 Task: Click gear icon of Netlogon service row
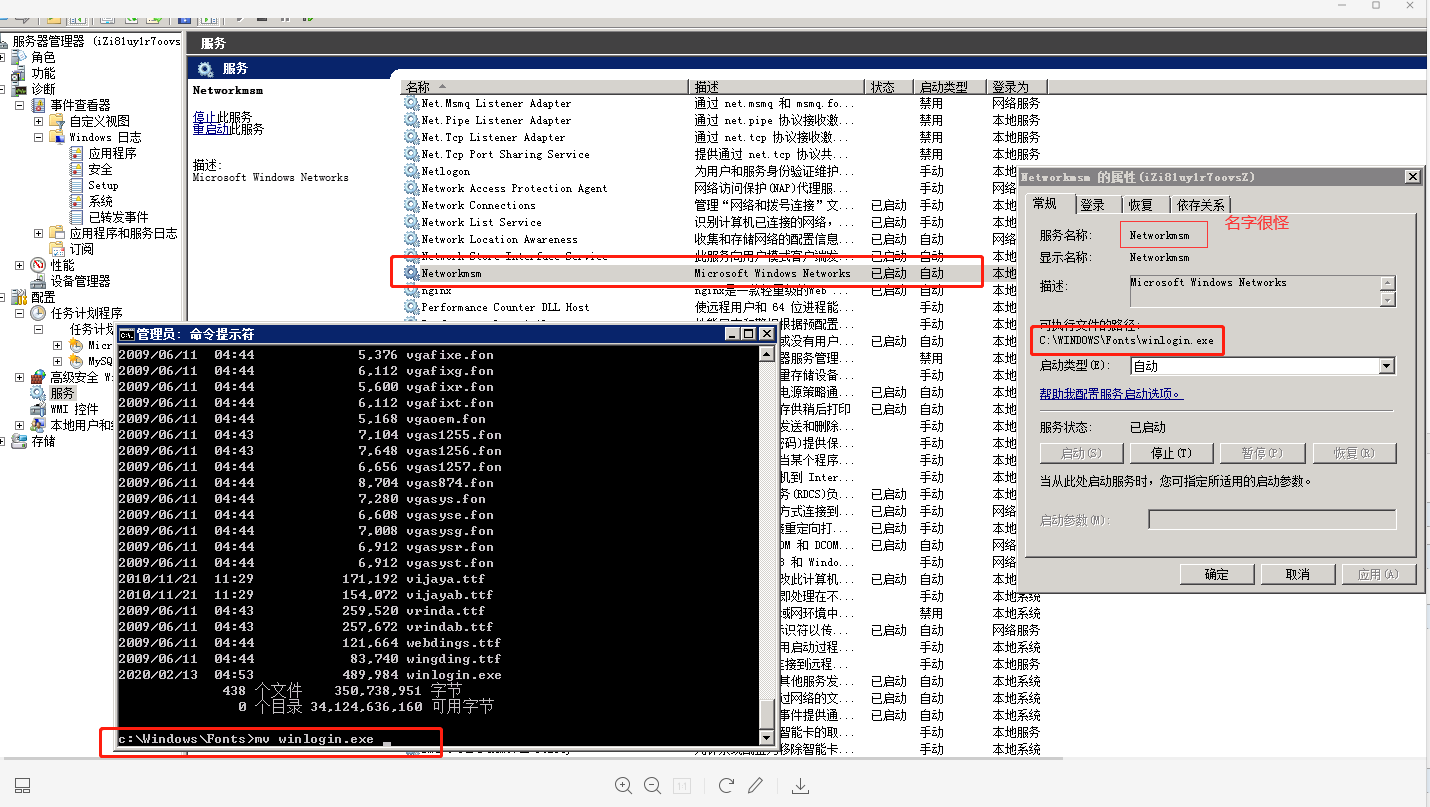(411, 171)
